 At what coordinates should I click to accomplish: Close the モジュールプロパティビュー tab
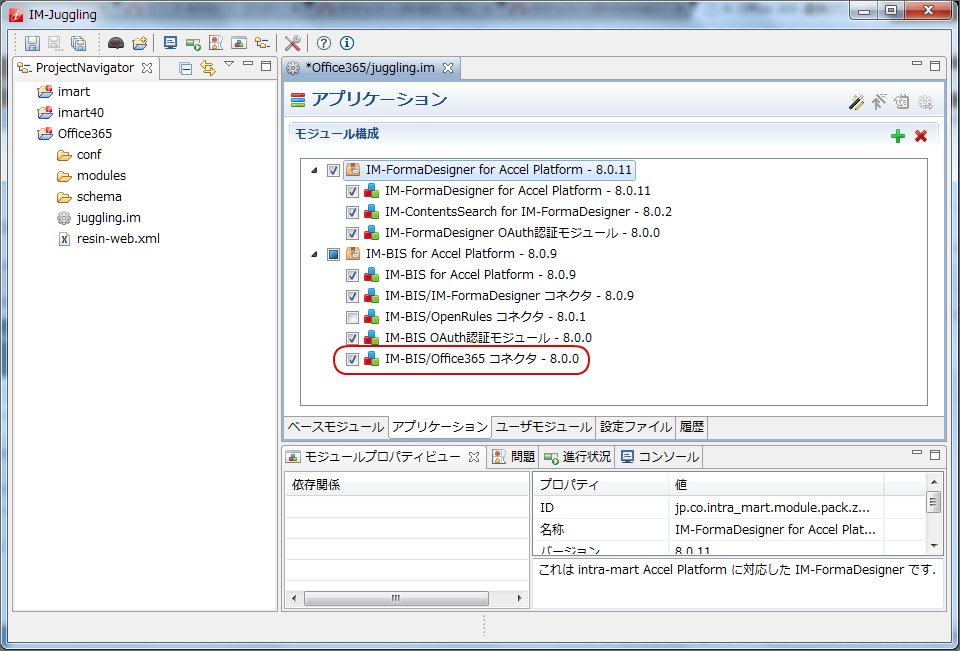point(473,457)
